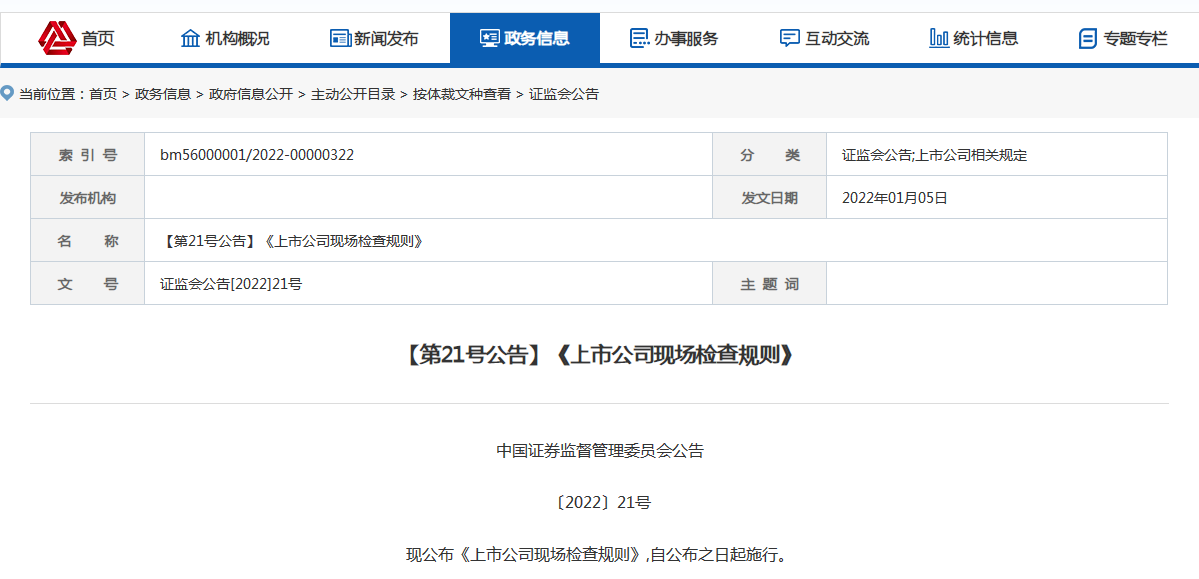The height and width of the screenshot is (579, 1199).
Task: Click the location pin icon in breadcrumb
Action: (x=8, y=93)
